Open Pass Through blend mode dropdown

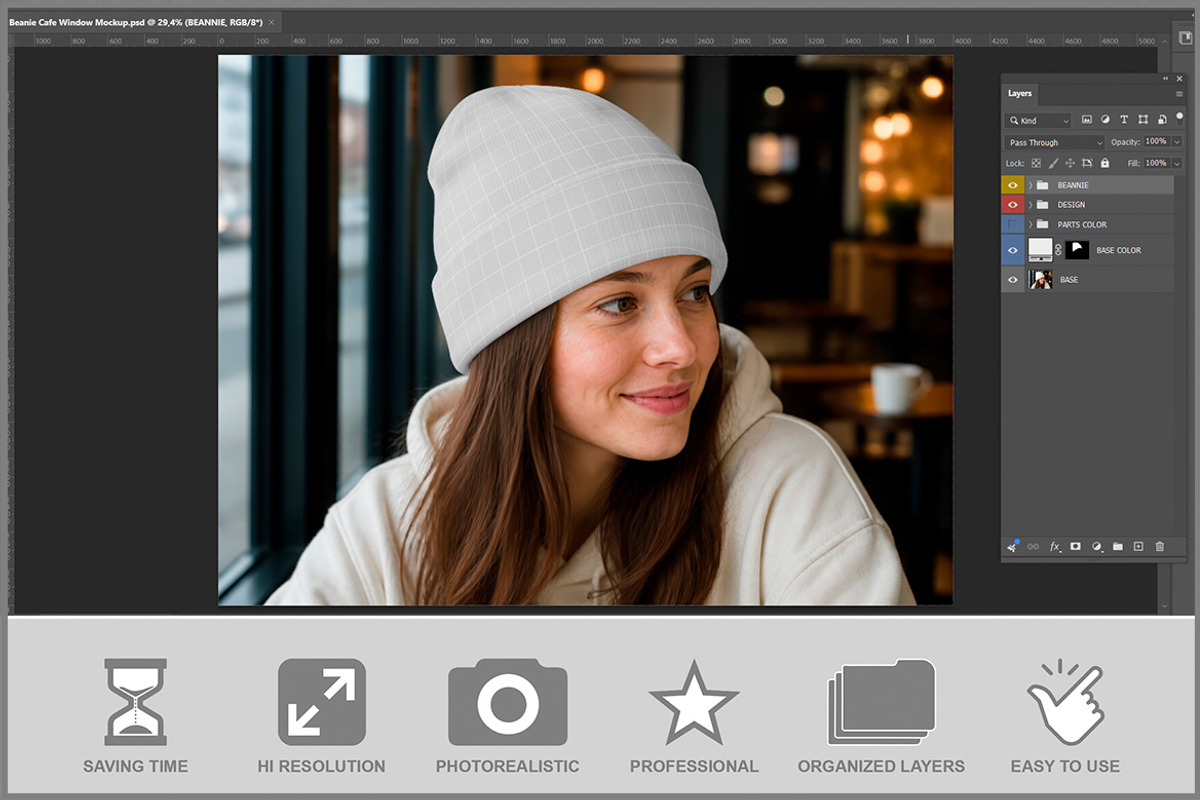1055,142
